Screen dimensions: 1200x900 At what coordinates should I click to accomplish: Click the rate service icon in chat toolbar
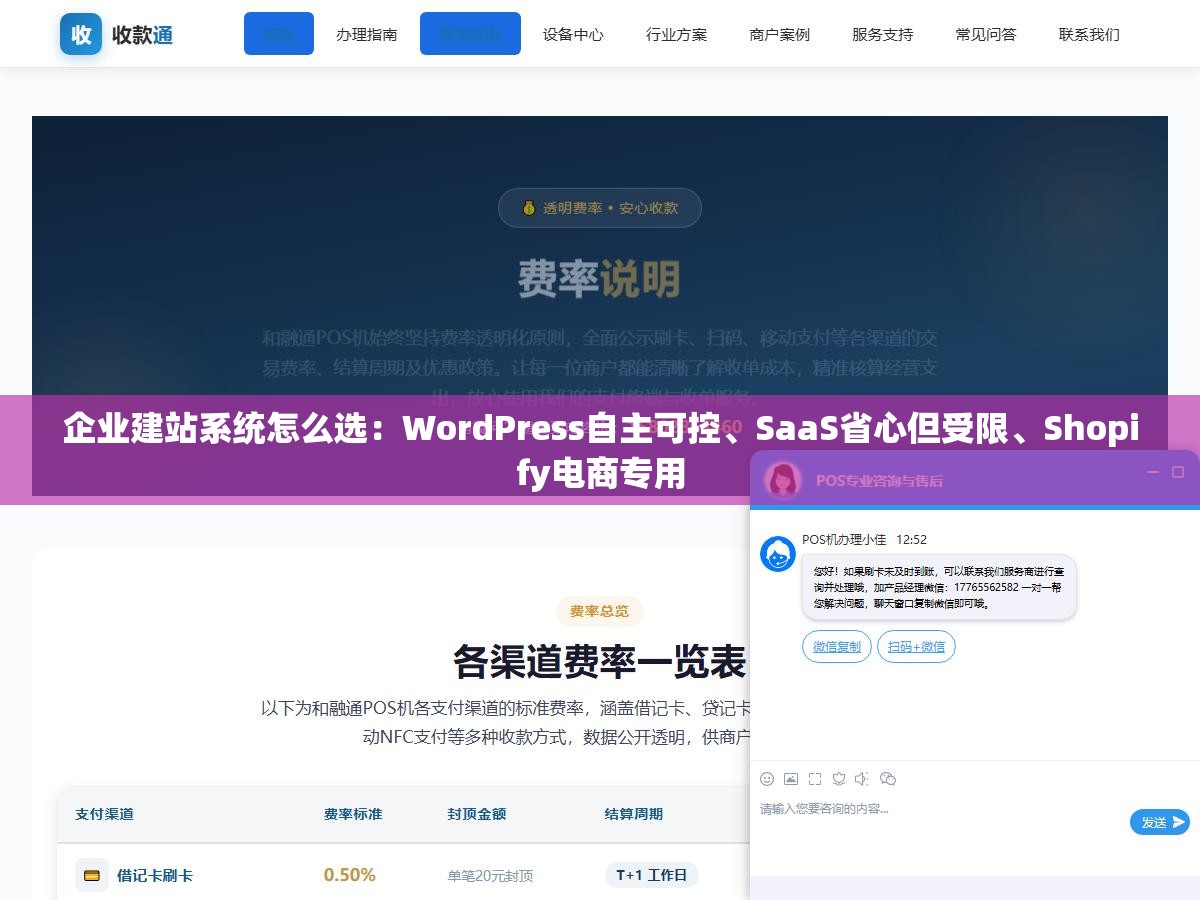click(839, 779)
